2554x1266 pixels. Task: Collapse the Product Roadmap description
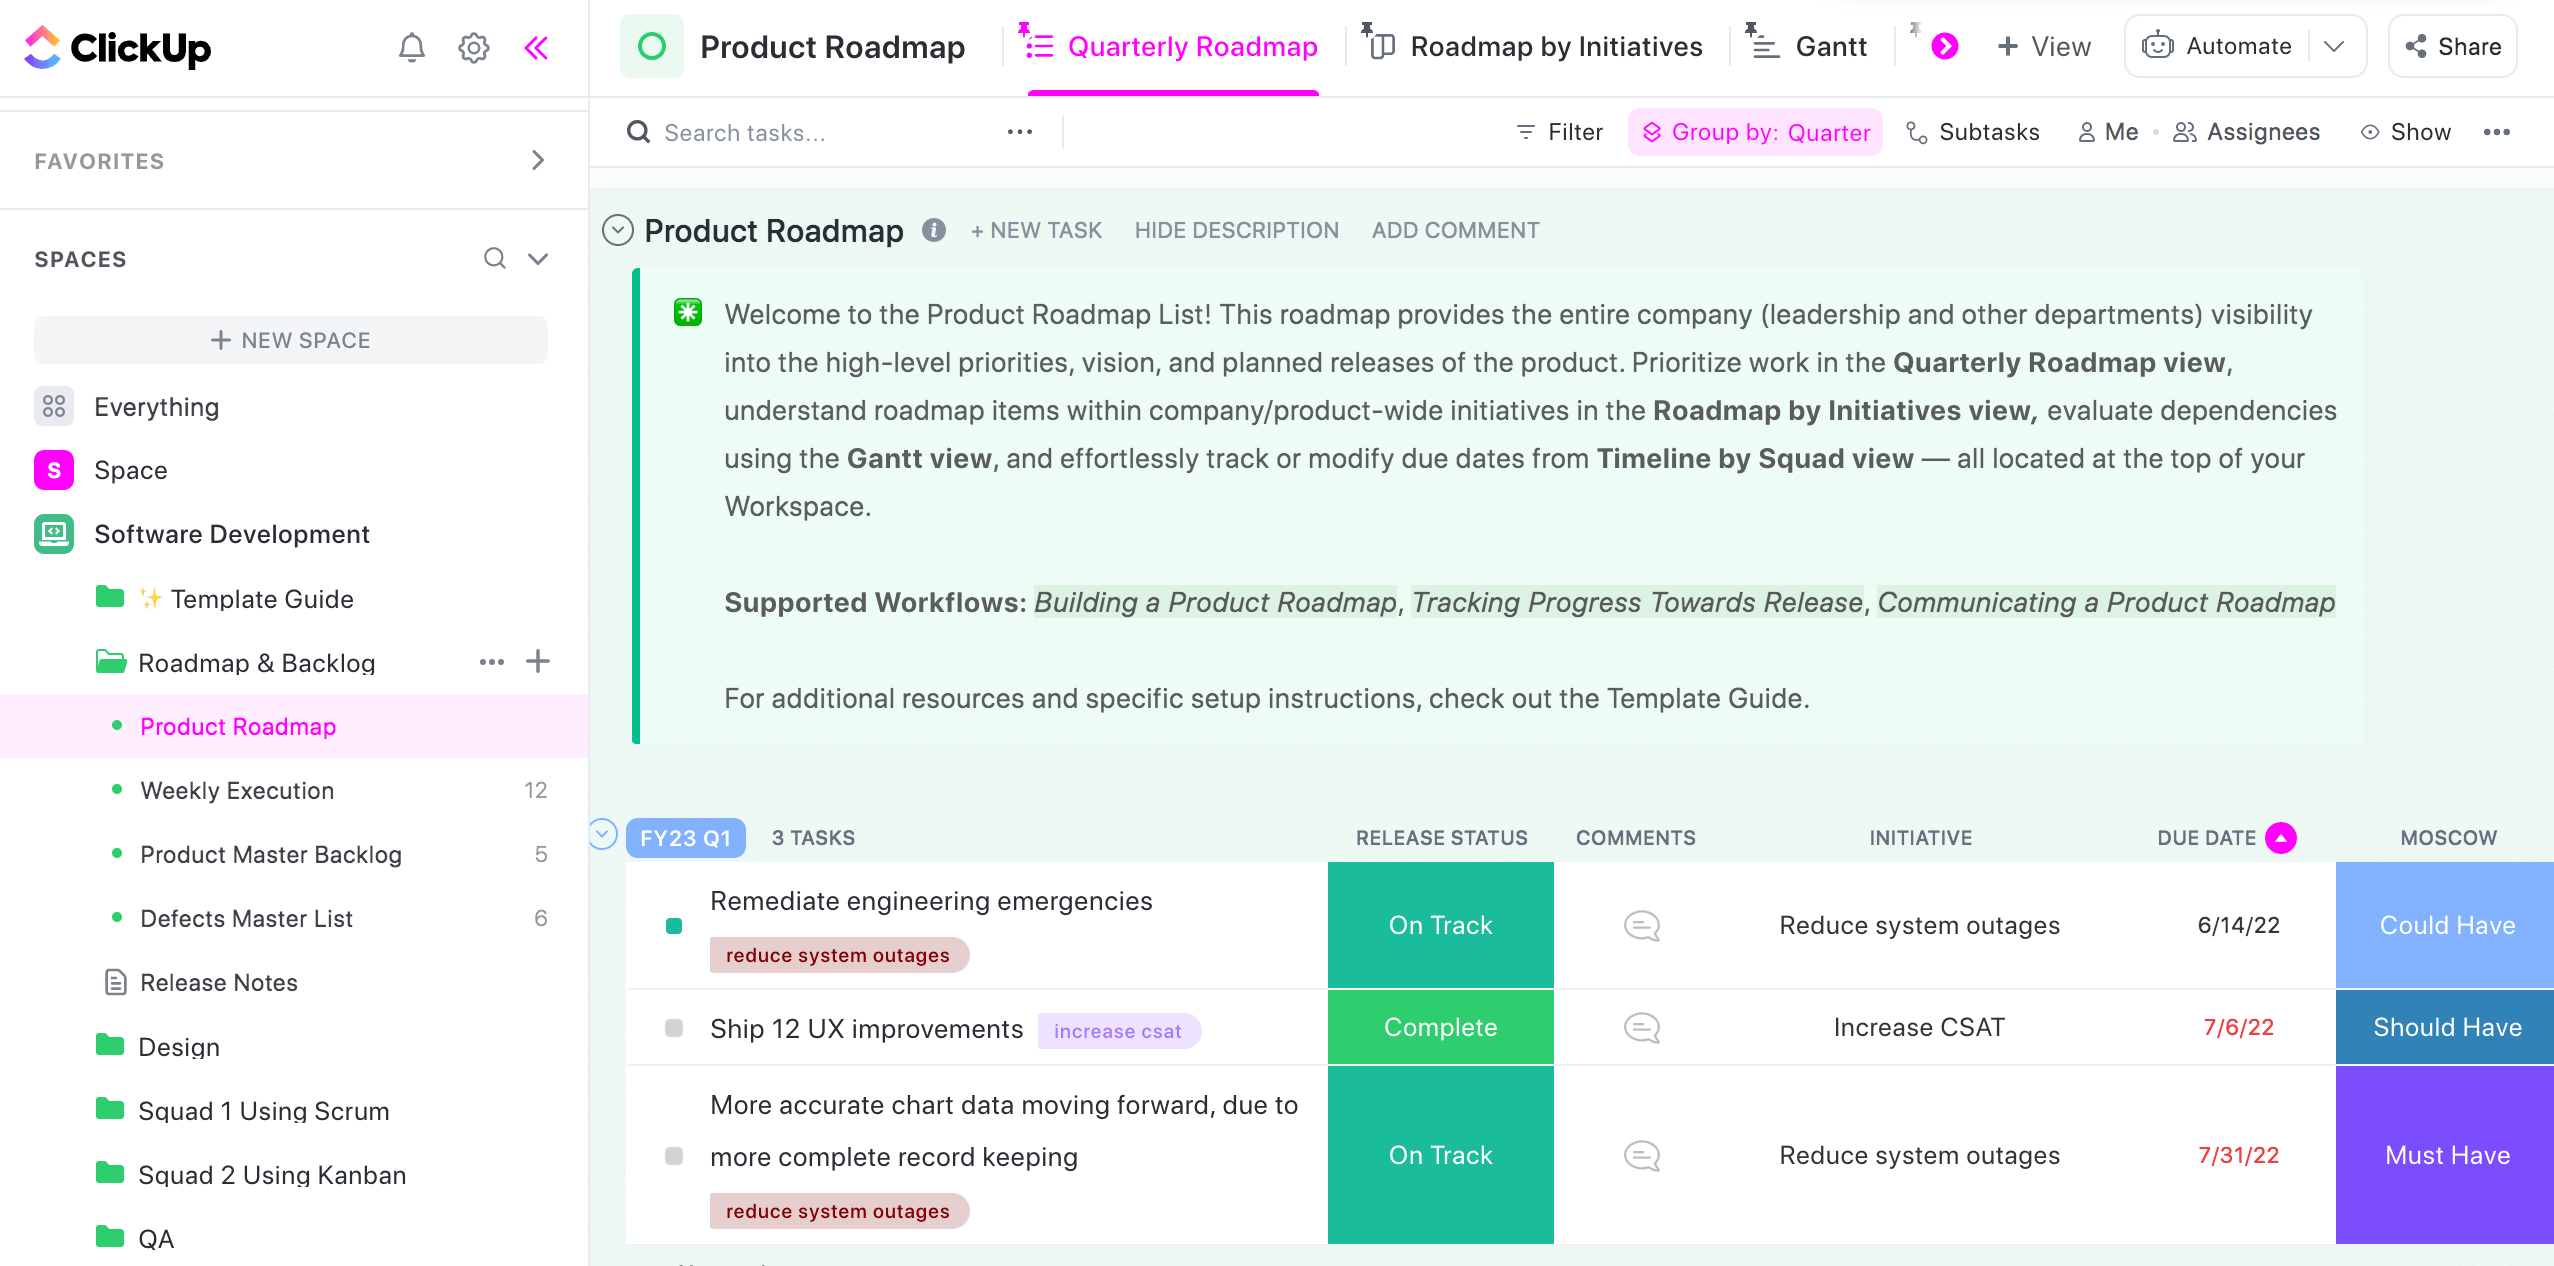click(x=1236, y=230)
